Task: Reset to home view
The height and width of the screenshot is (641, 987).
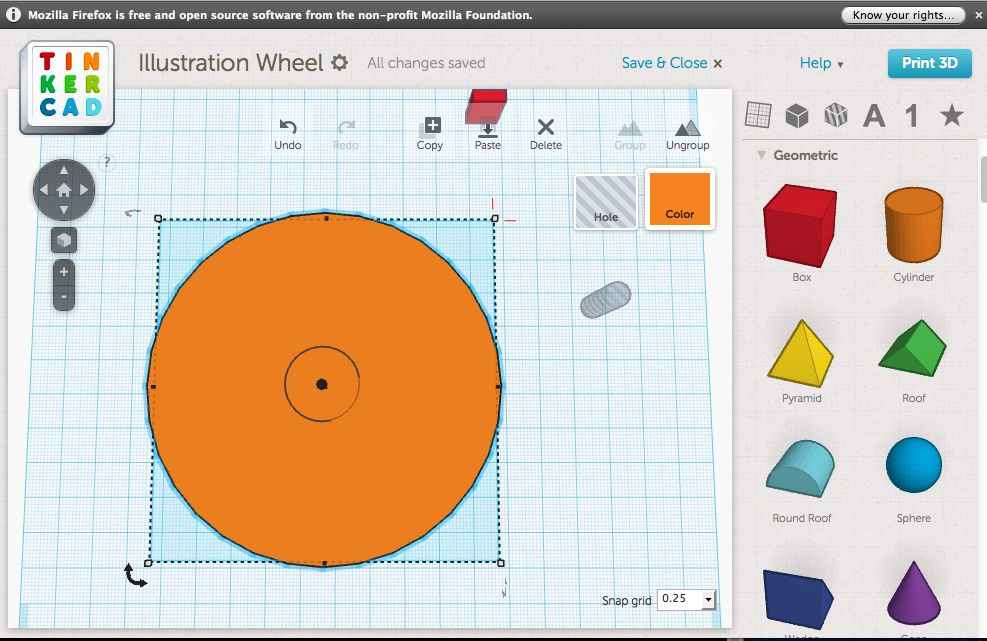Action: [64, 190]
